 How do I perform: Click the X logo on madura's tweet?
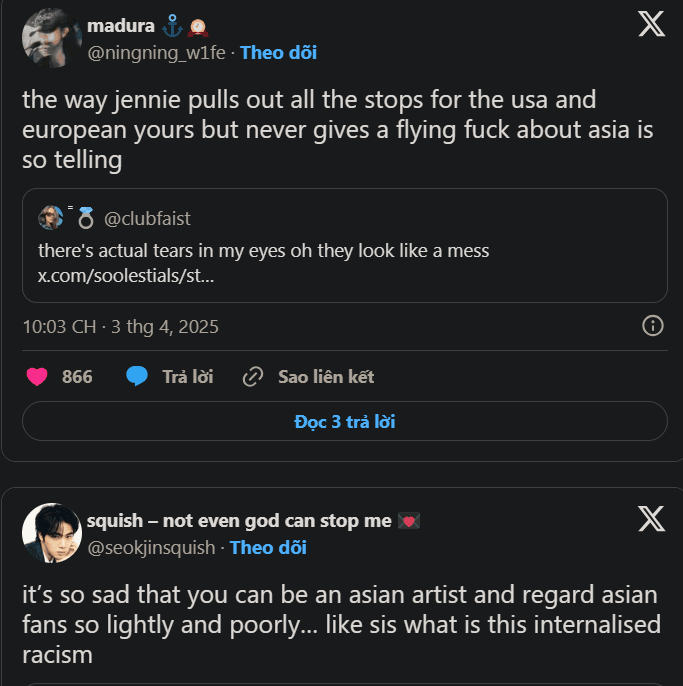click(x=651, y=24)
